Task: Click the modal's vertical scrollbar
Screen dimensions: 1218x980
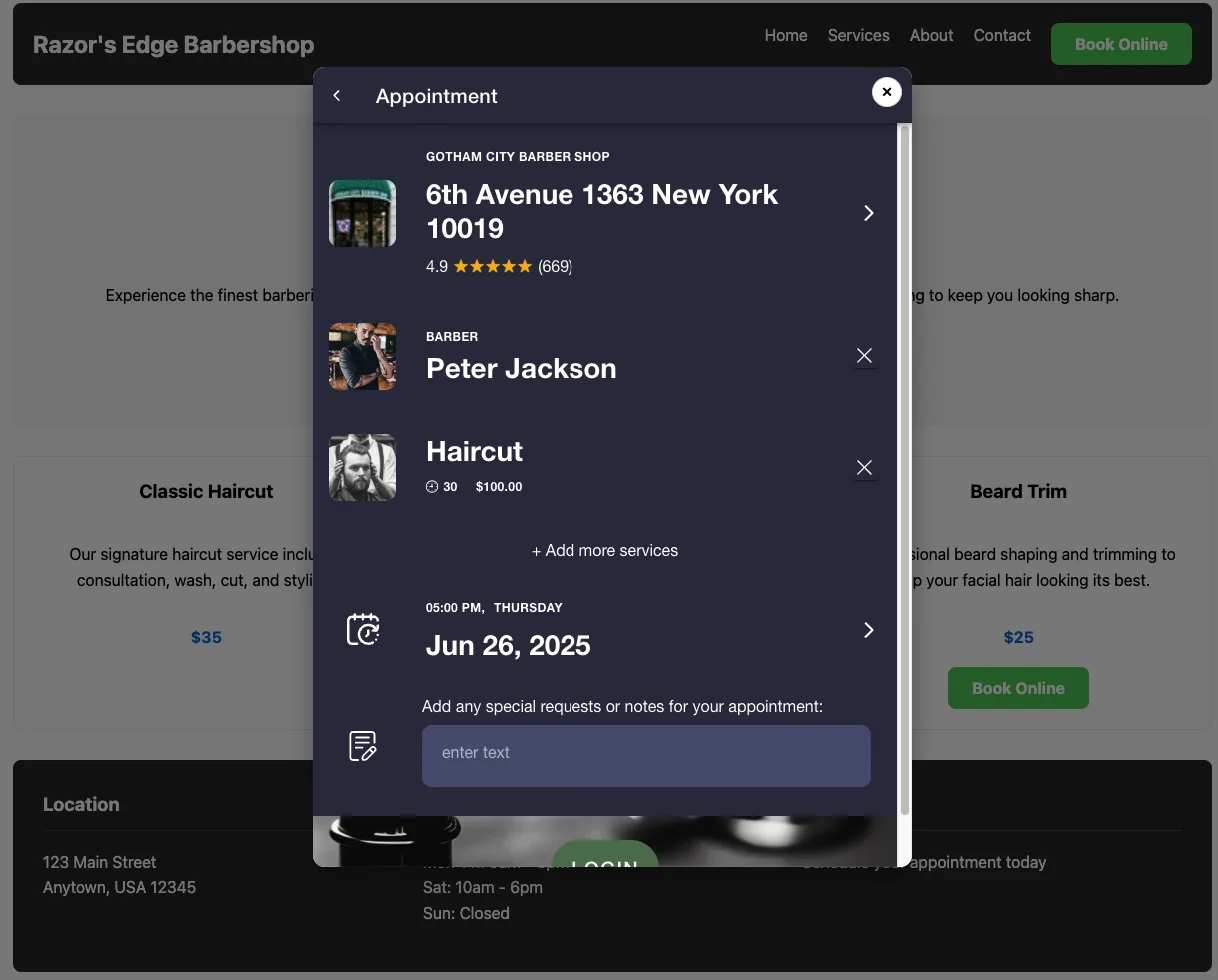Action: tap(905, 469)
